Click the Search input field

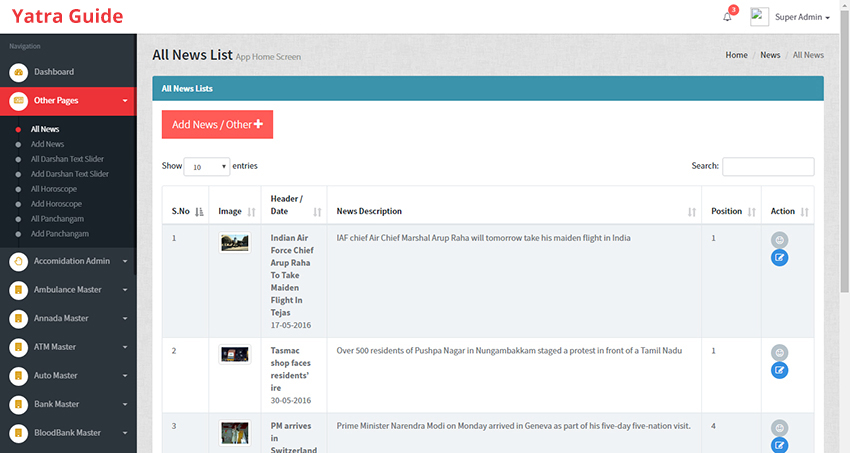tap(768, 167)
